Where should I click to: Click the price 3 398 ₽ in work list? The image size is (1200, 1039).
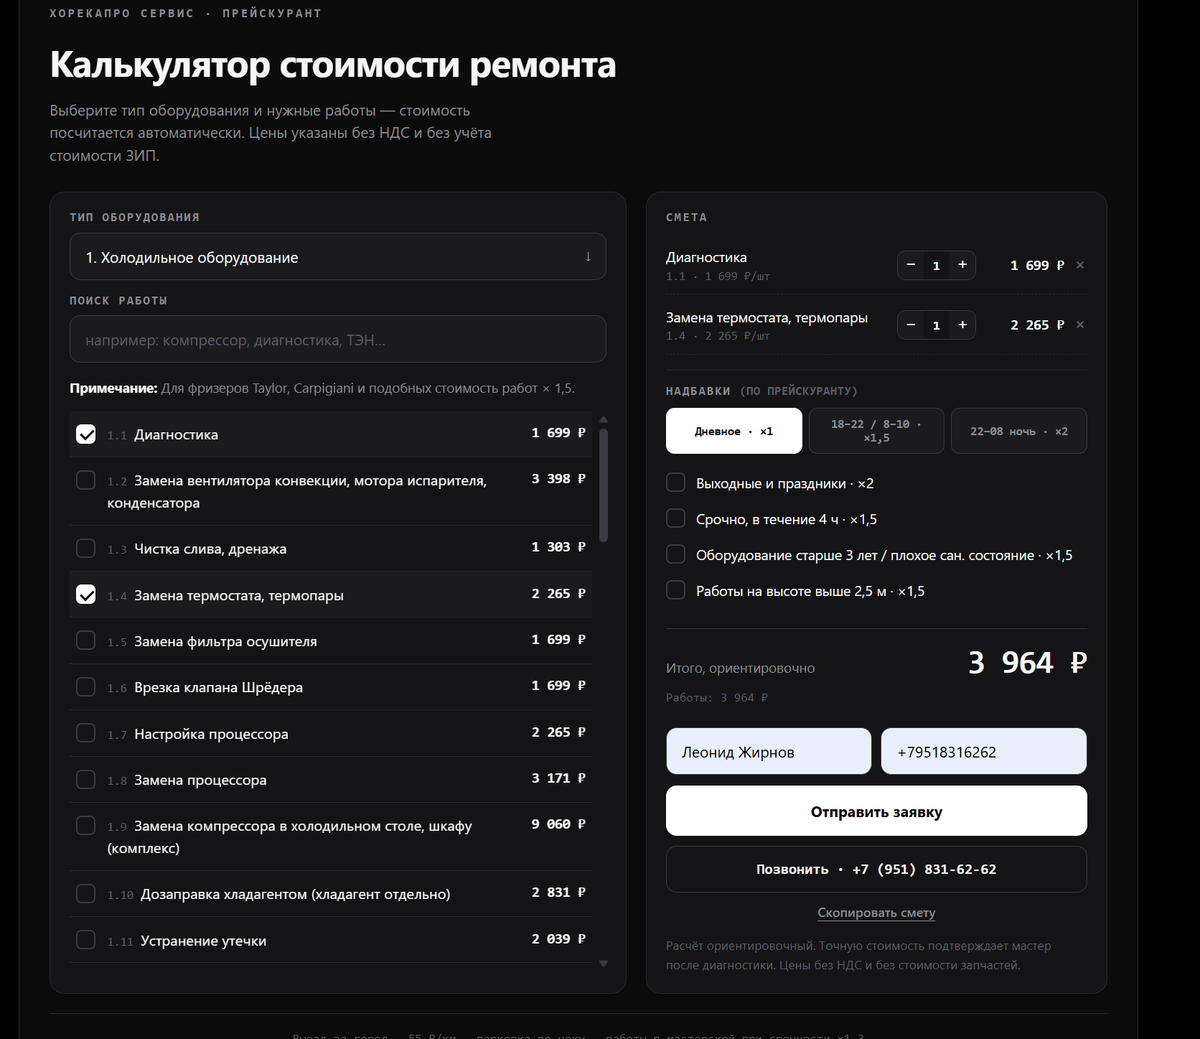(559, 479)
